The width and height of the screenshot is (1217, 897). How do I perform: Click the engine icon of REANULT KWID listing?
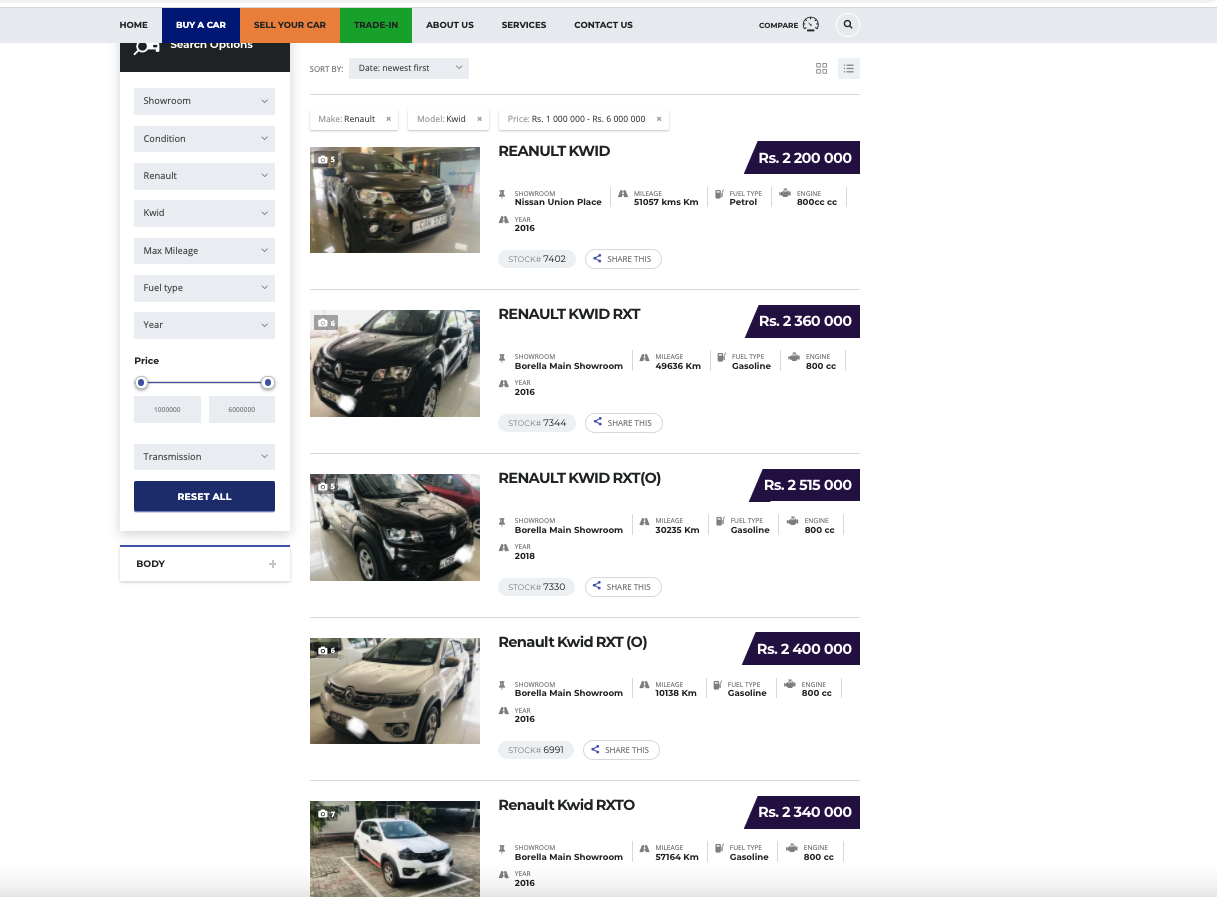coord(786,193)
